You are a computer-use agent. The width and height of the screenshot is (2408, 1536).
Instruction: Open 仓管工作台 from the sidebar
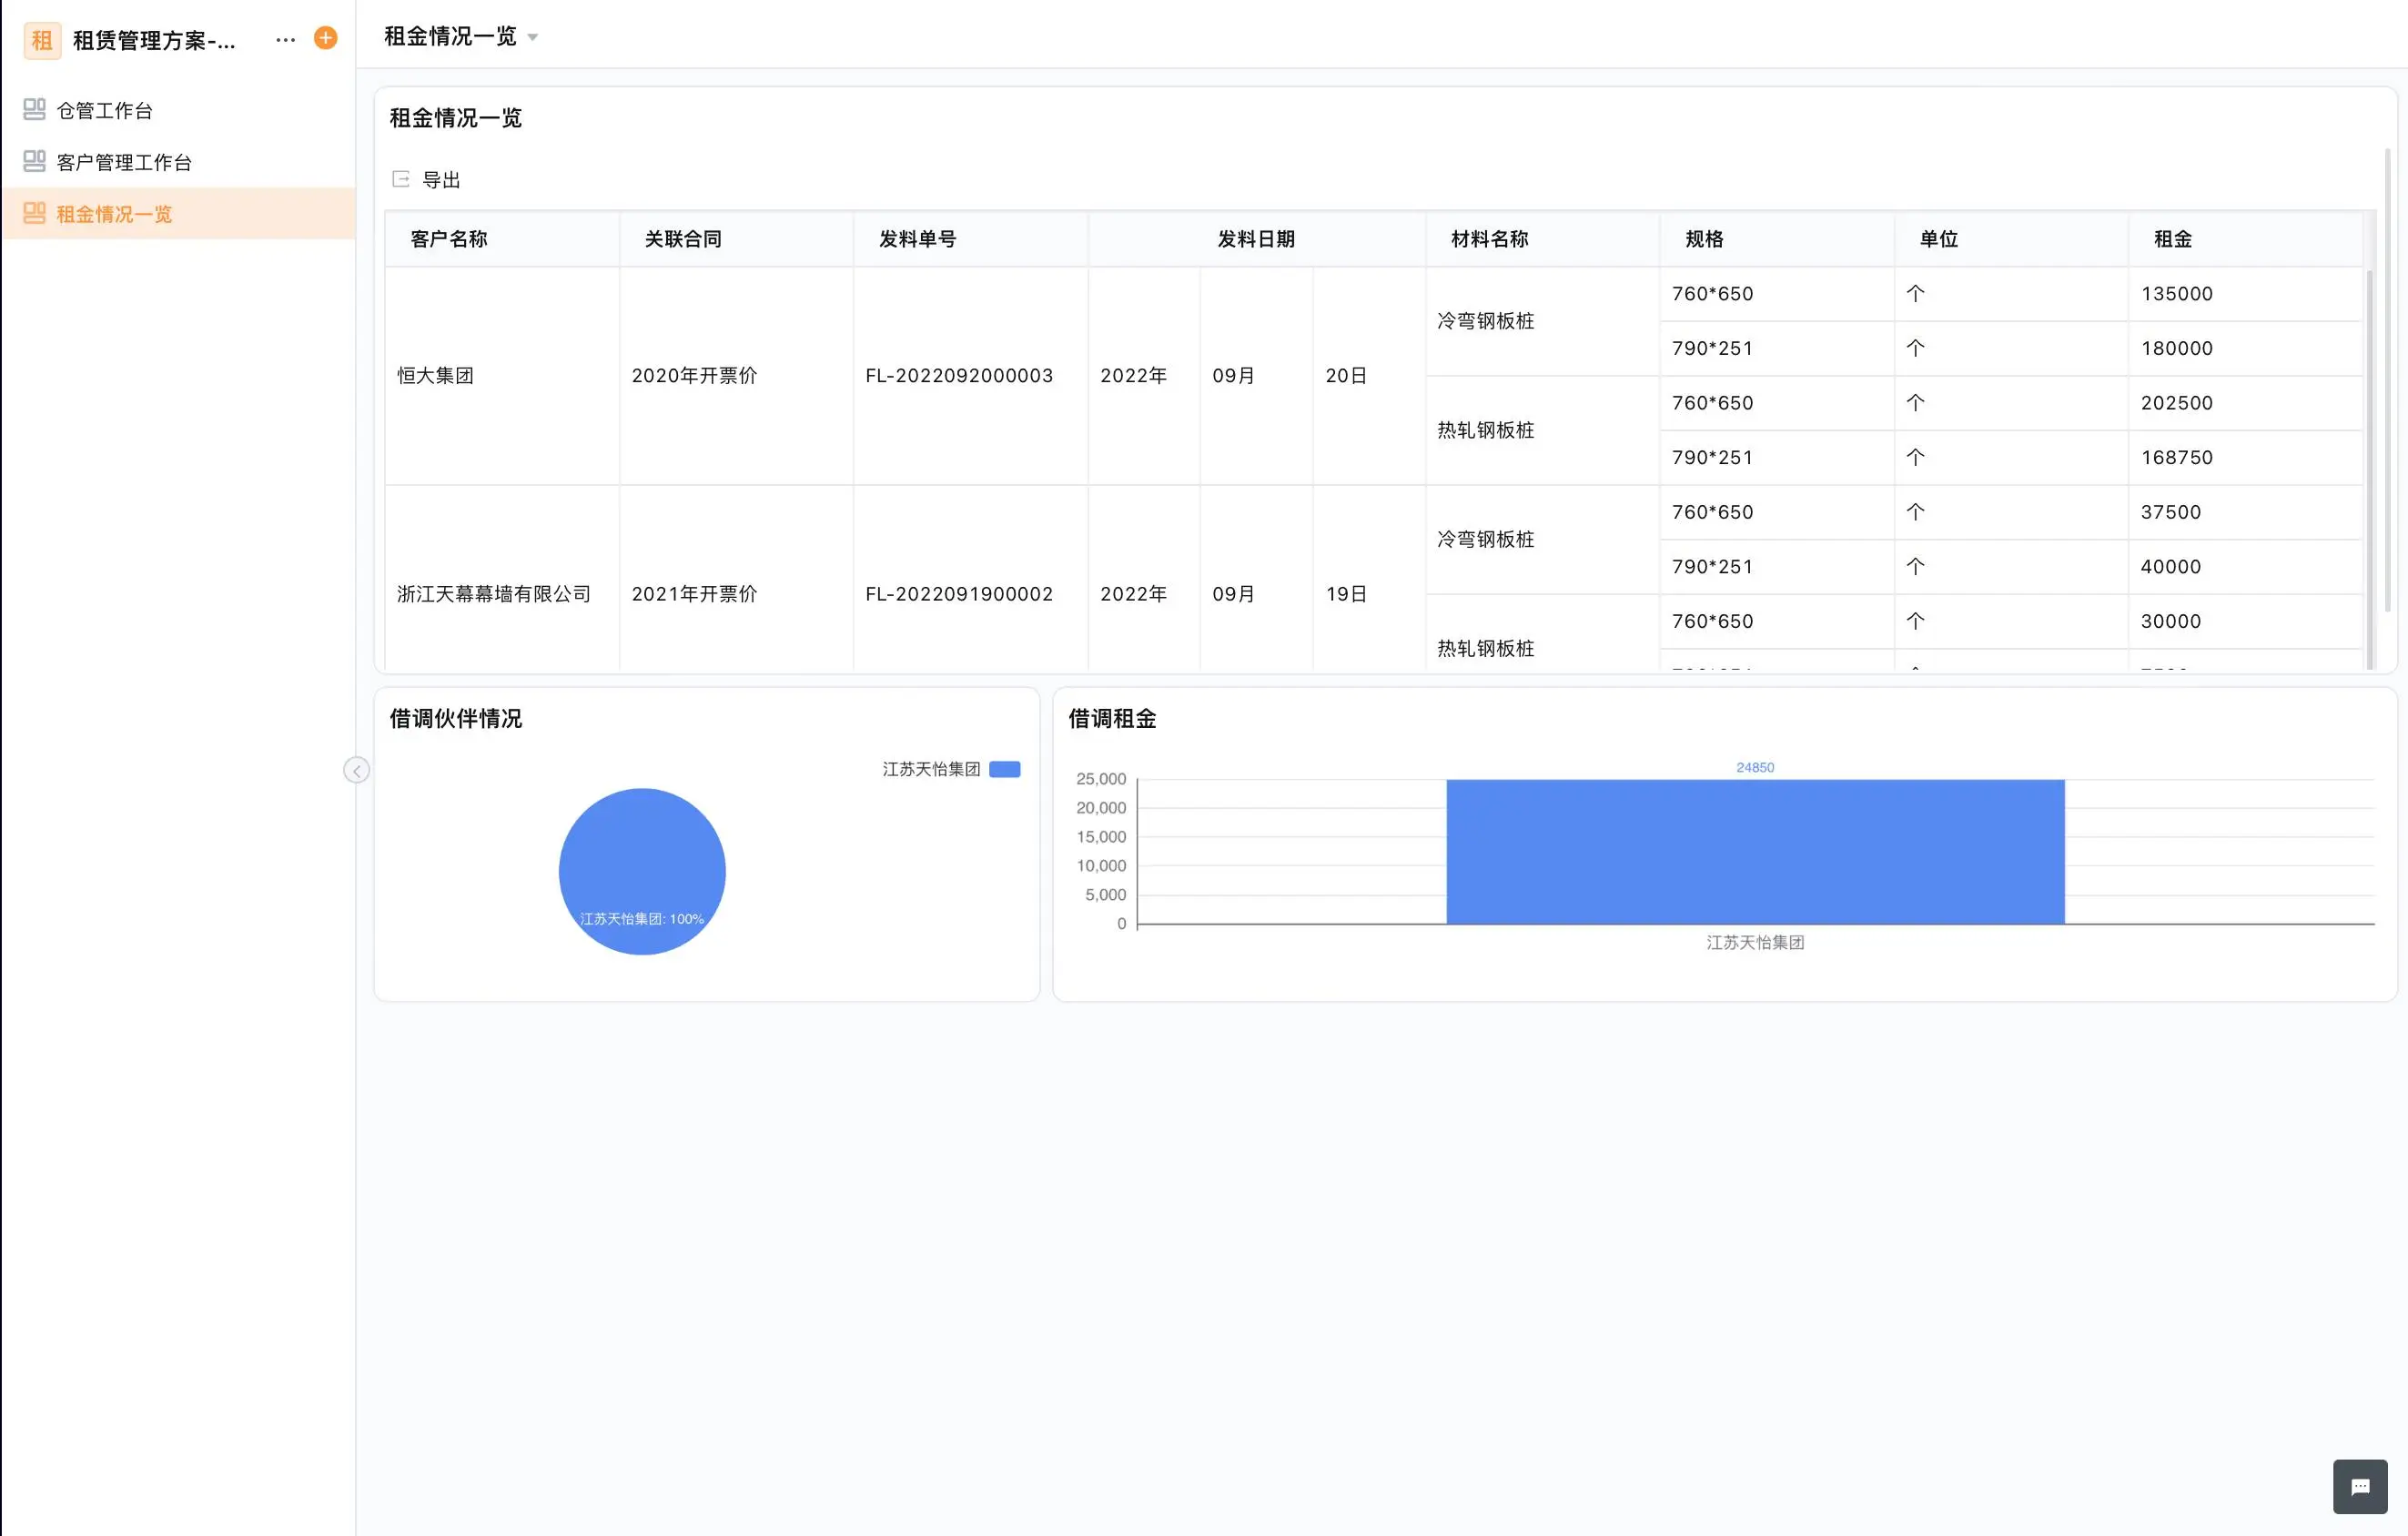105,111
